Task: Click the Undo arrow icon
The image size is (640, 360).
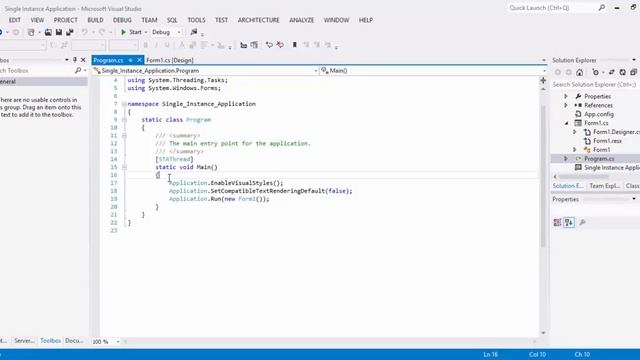Action: point(84,32)
